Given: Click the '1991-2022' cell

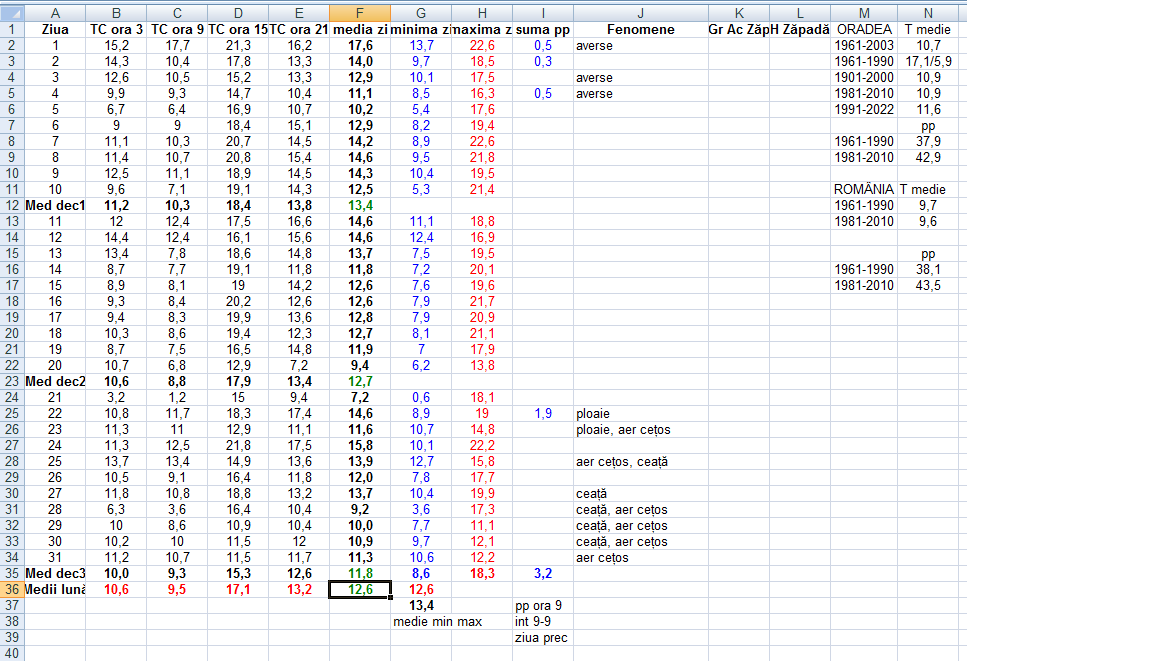Looking at the screenshot, I should (864, 109).
